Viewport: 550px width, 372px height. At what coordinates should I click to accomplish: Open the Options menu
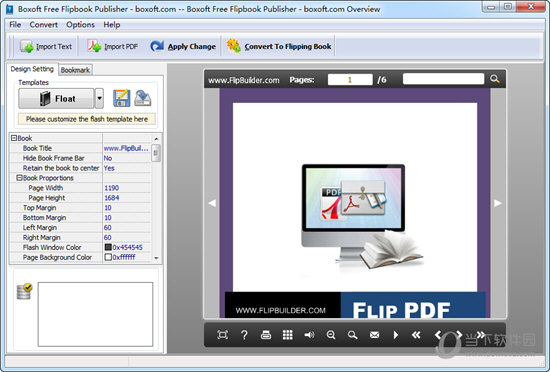[x=80, y=25]
